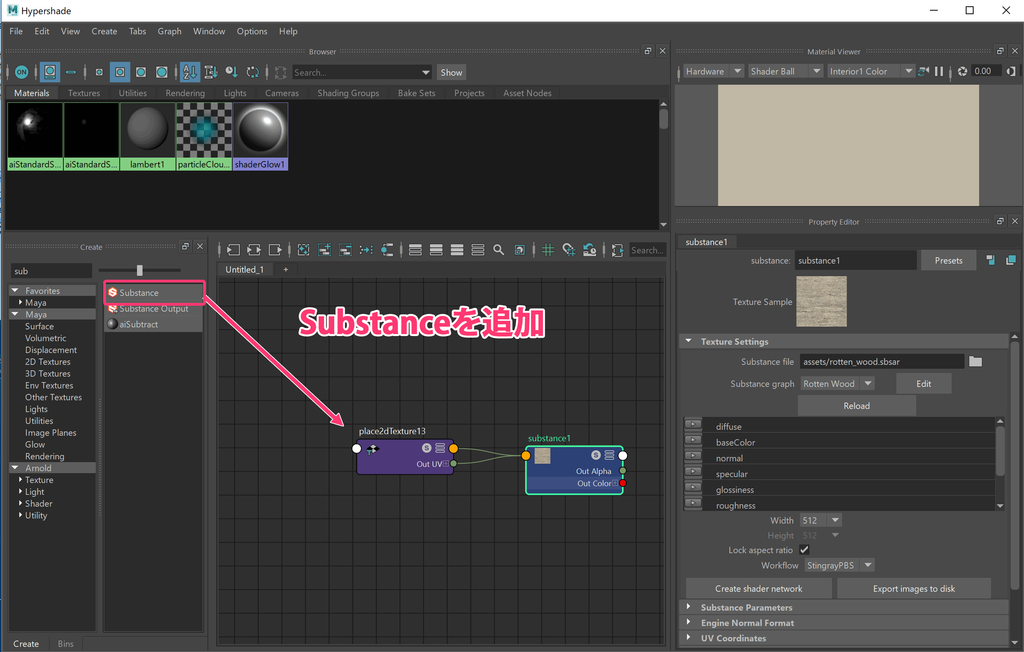Select the lambert1 material swatch
This screenshot has width=1024, height=652.
tap(147, 137)
